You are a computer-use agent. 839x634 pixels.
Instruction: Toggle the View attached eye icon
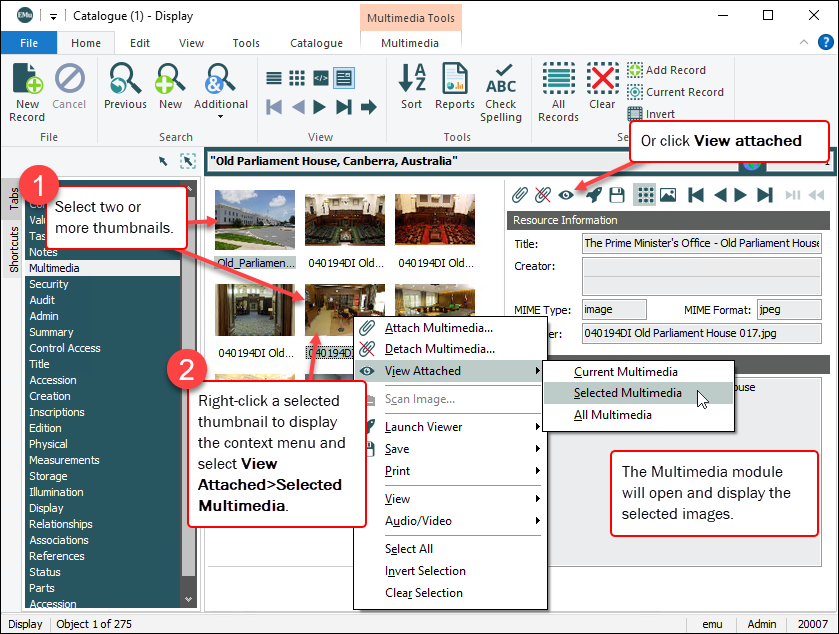pos(566,195)
